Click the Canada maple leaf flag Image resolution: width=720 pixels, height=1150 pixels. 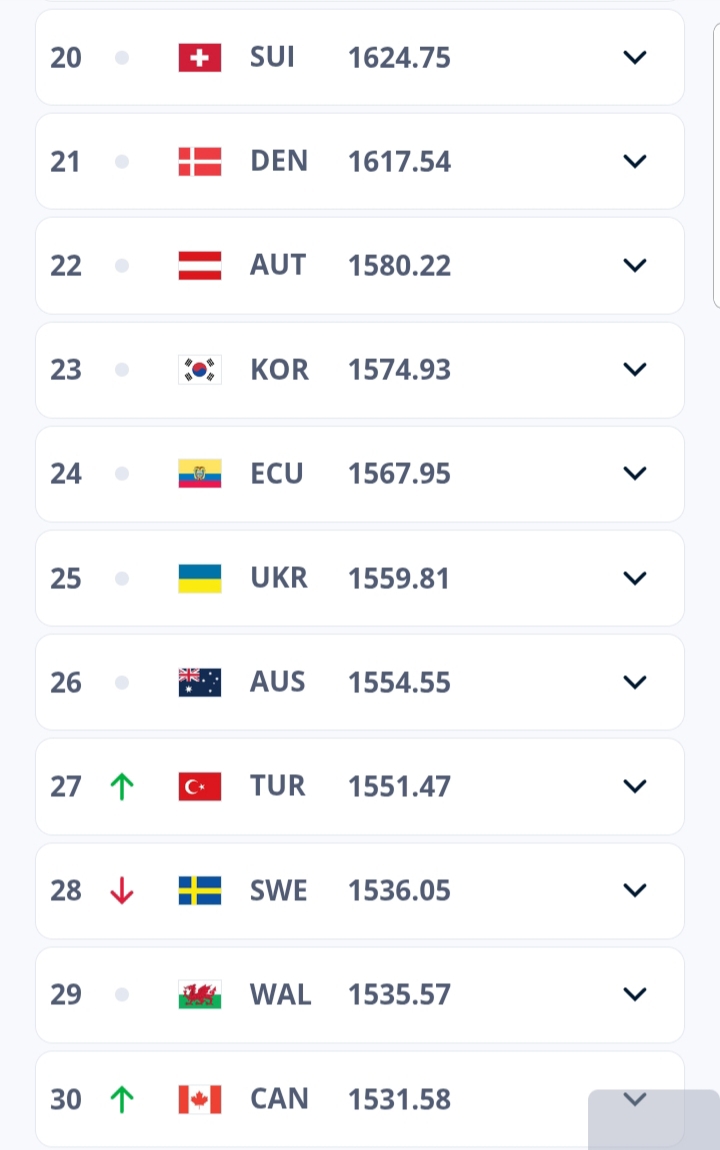tap(200, 1099)
